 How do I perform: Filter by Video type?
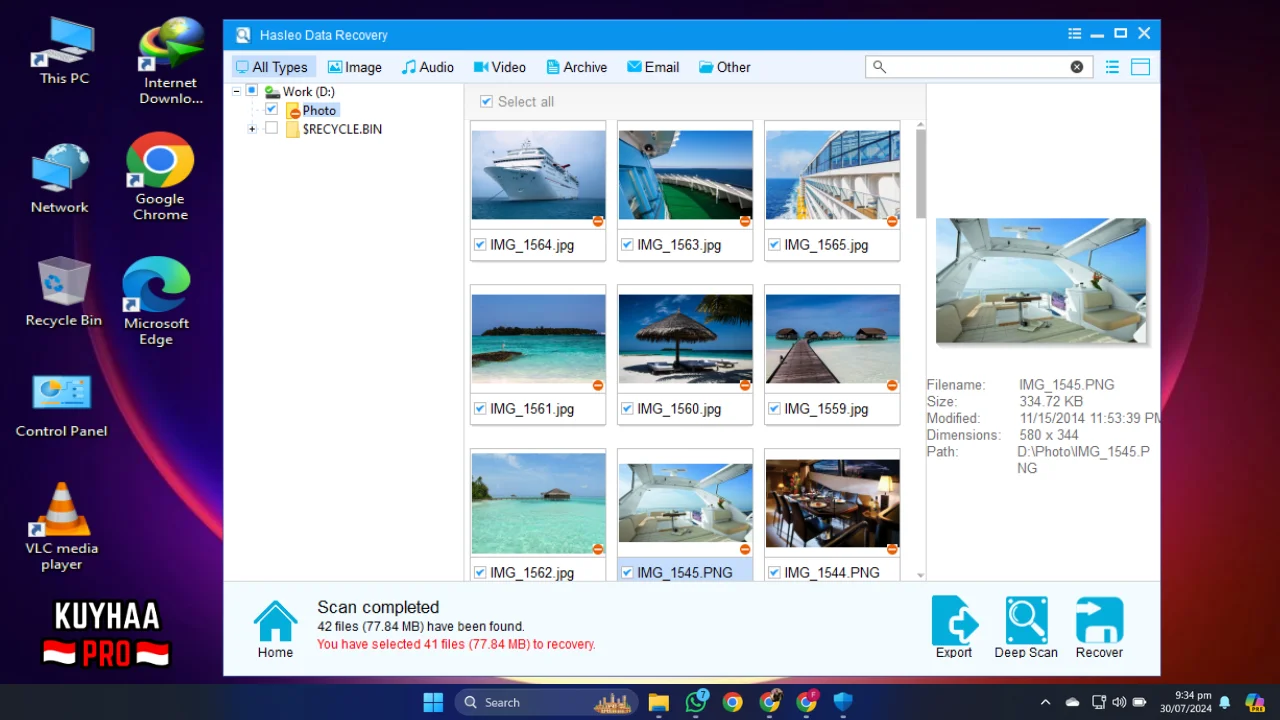pos(500,67)
